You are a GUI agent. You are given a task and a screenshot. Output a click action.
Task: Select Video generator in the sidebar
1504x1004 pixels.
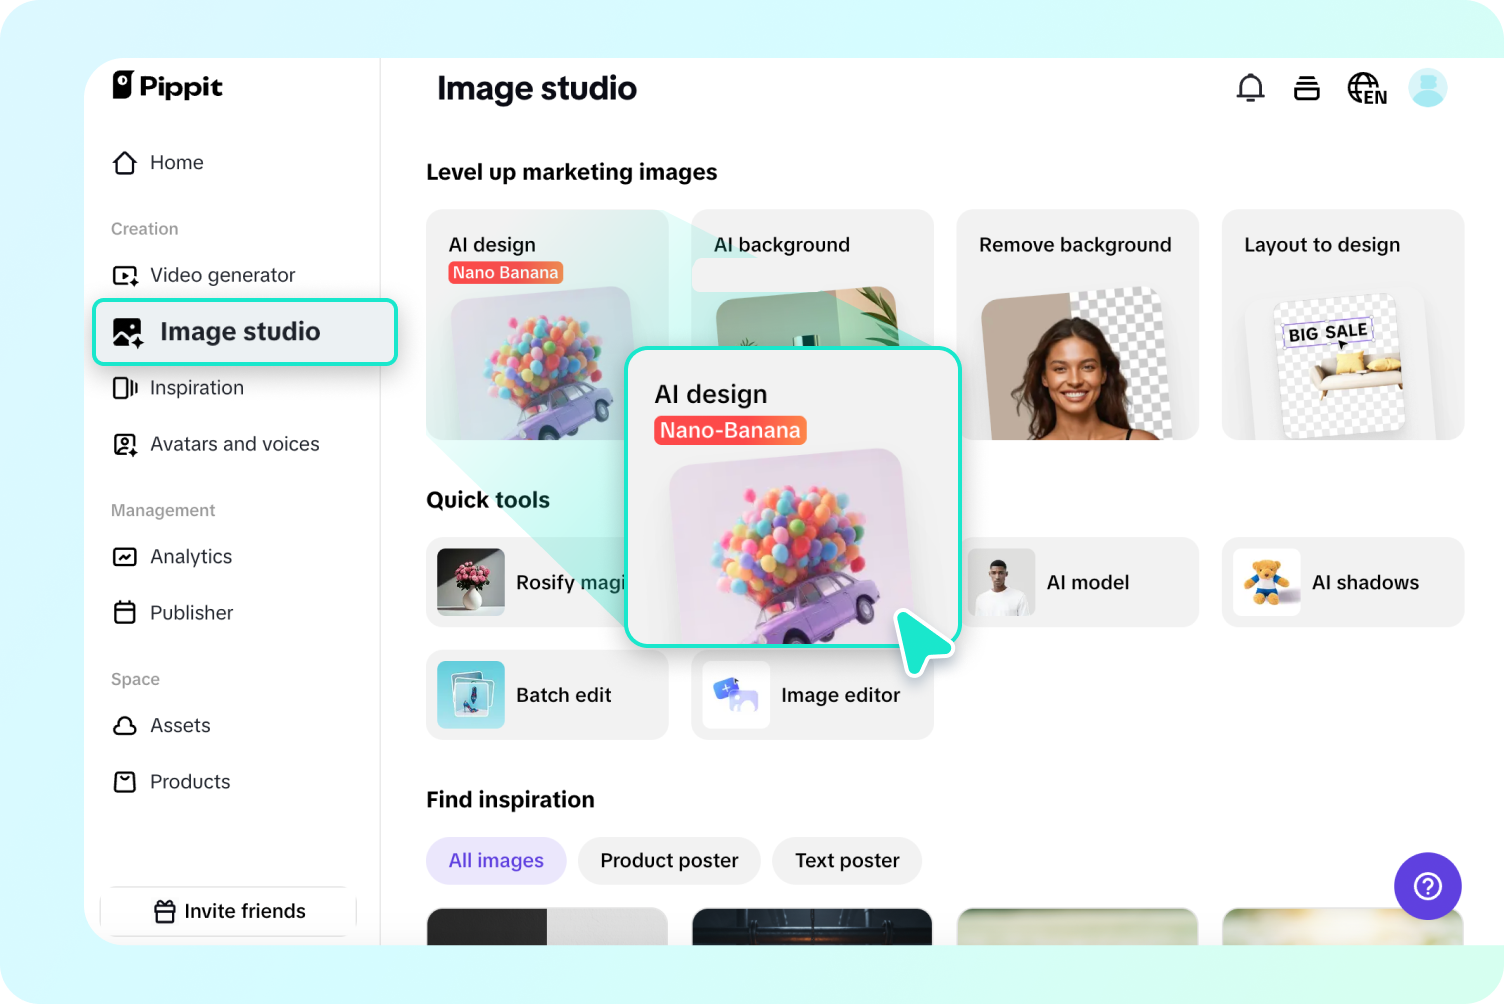pyautogui.click(x=221, y=275)
